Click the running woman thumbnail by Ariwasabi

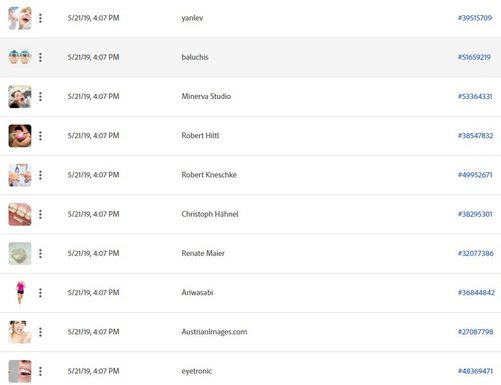(20, 293)
